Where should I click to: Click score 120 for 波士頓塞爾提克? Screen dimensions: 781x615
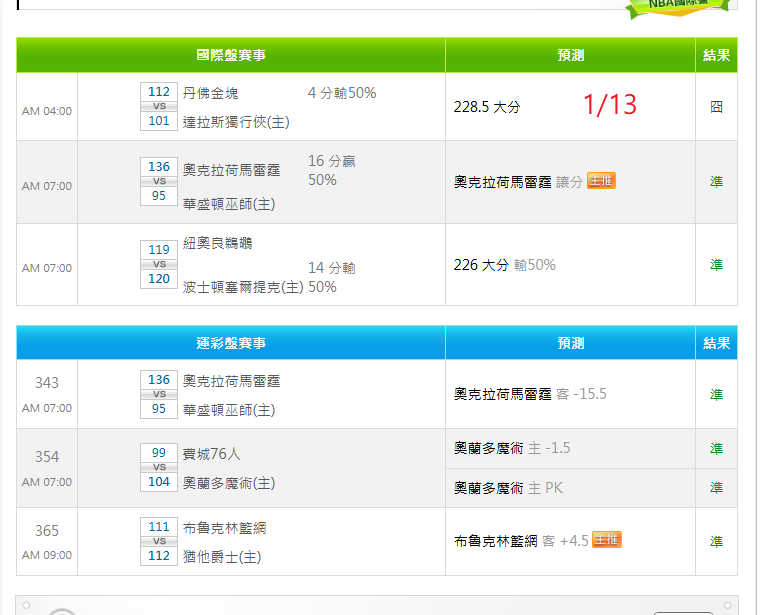click(159, 278)
